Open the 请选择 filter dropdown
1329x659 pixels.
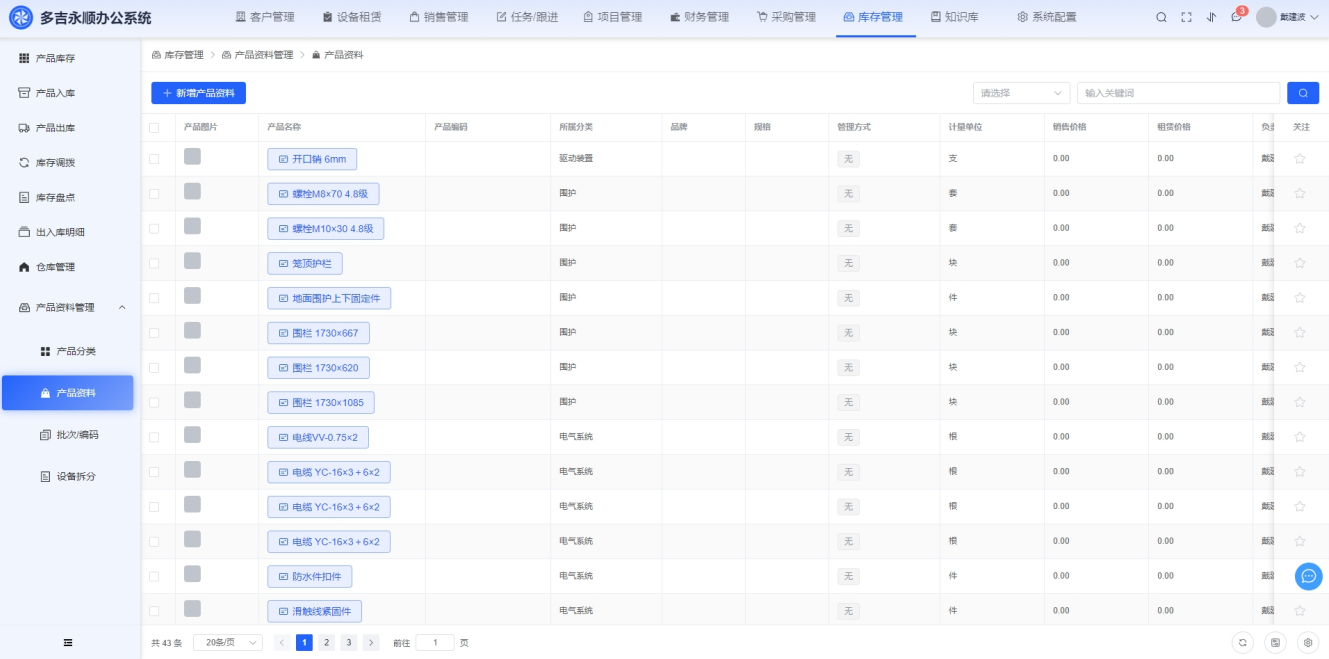pos(1021,93)
